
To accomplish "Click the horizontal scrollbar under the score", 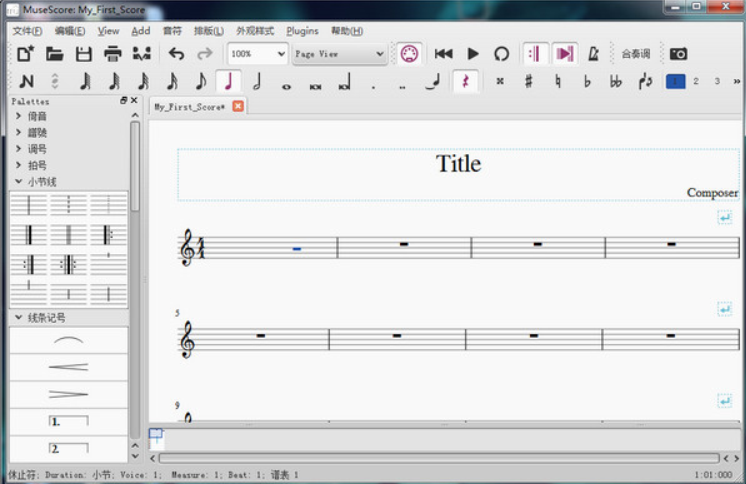I will click(x=439, y=458).
